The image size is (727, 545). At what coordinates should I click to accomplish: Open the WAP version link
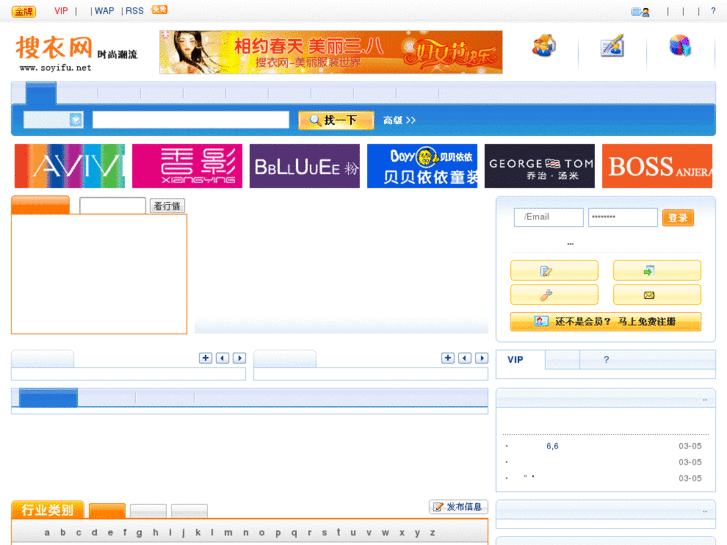click(x=104, y=11)
